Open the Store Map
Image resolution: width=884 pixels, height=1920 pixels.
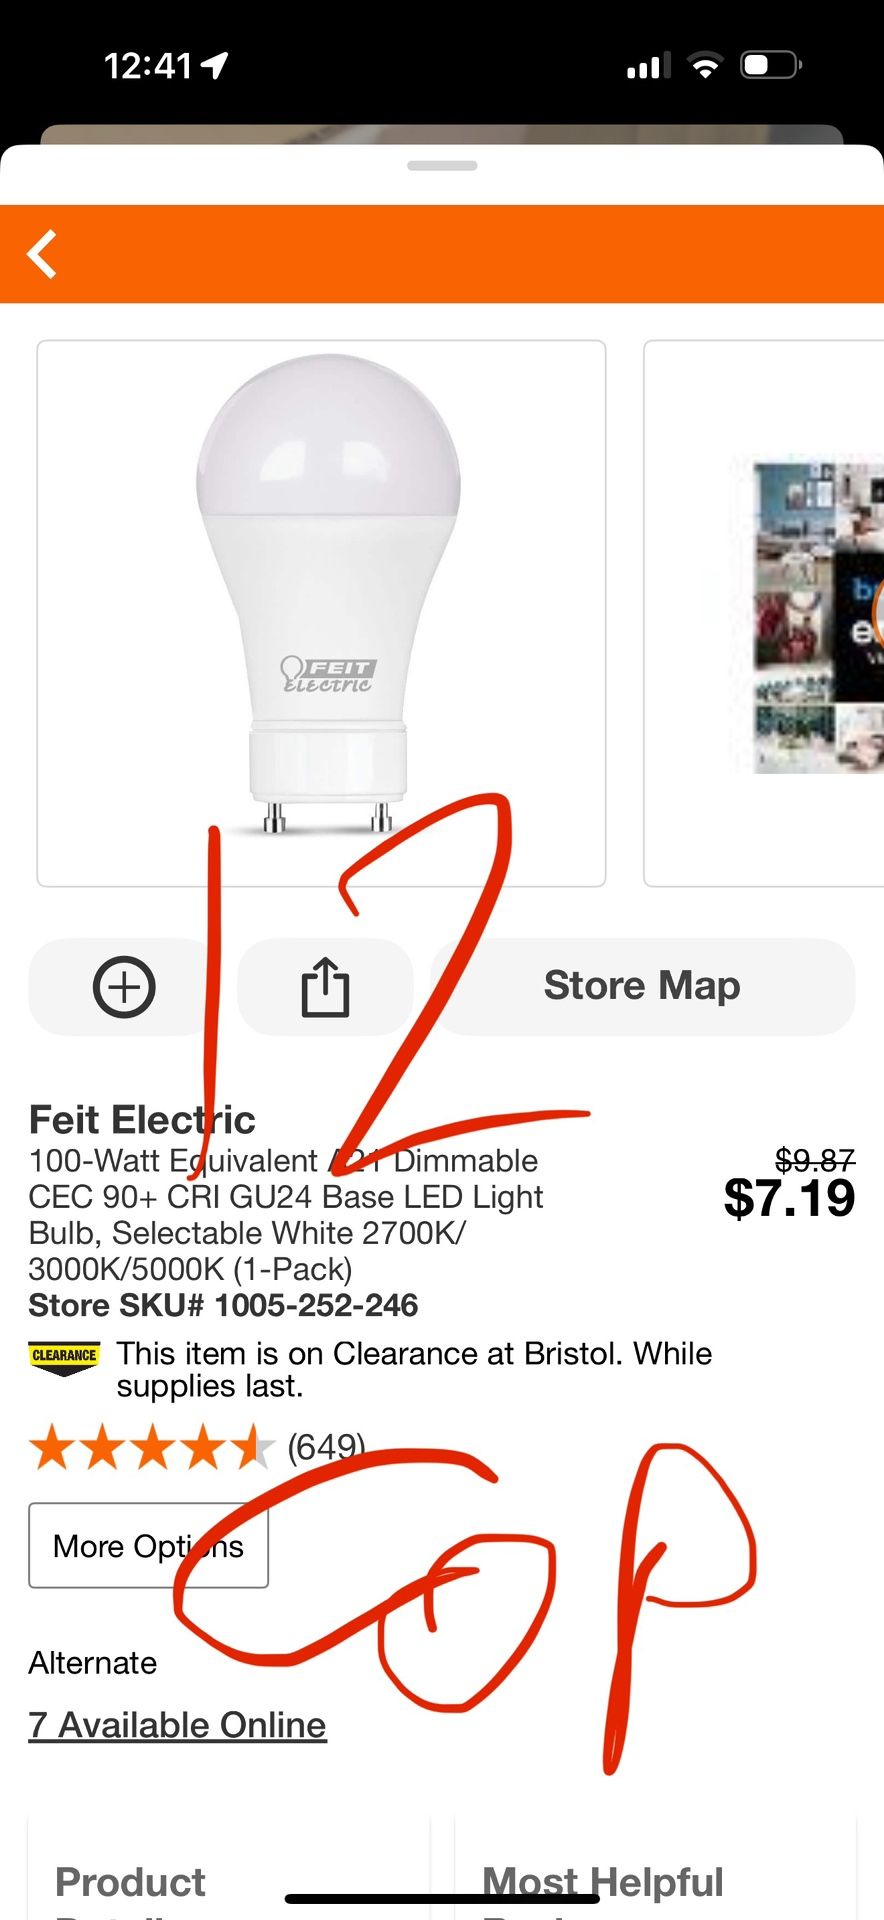642,987
